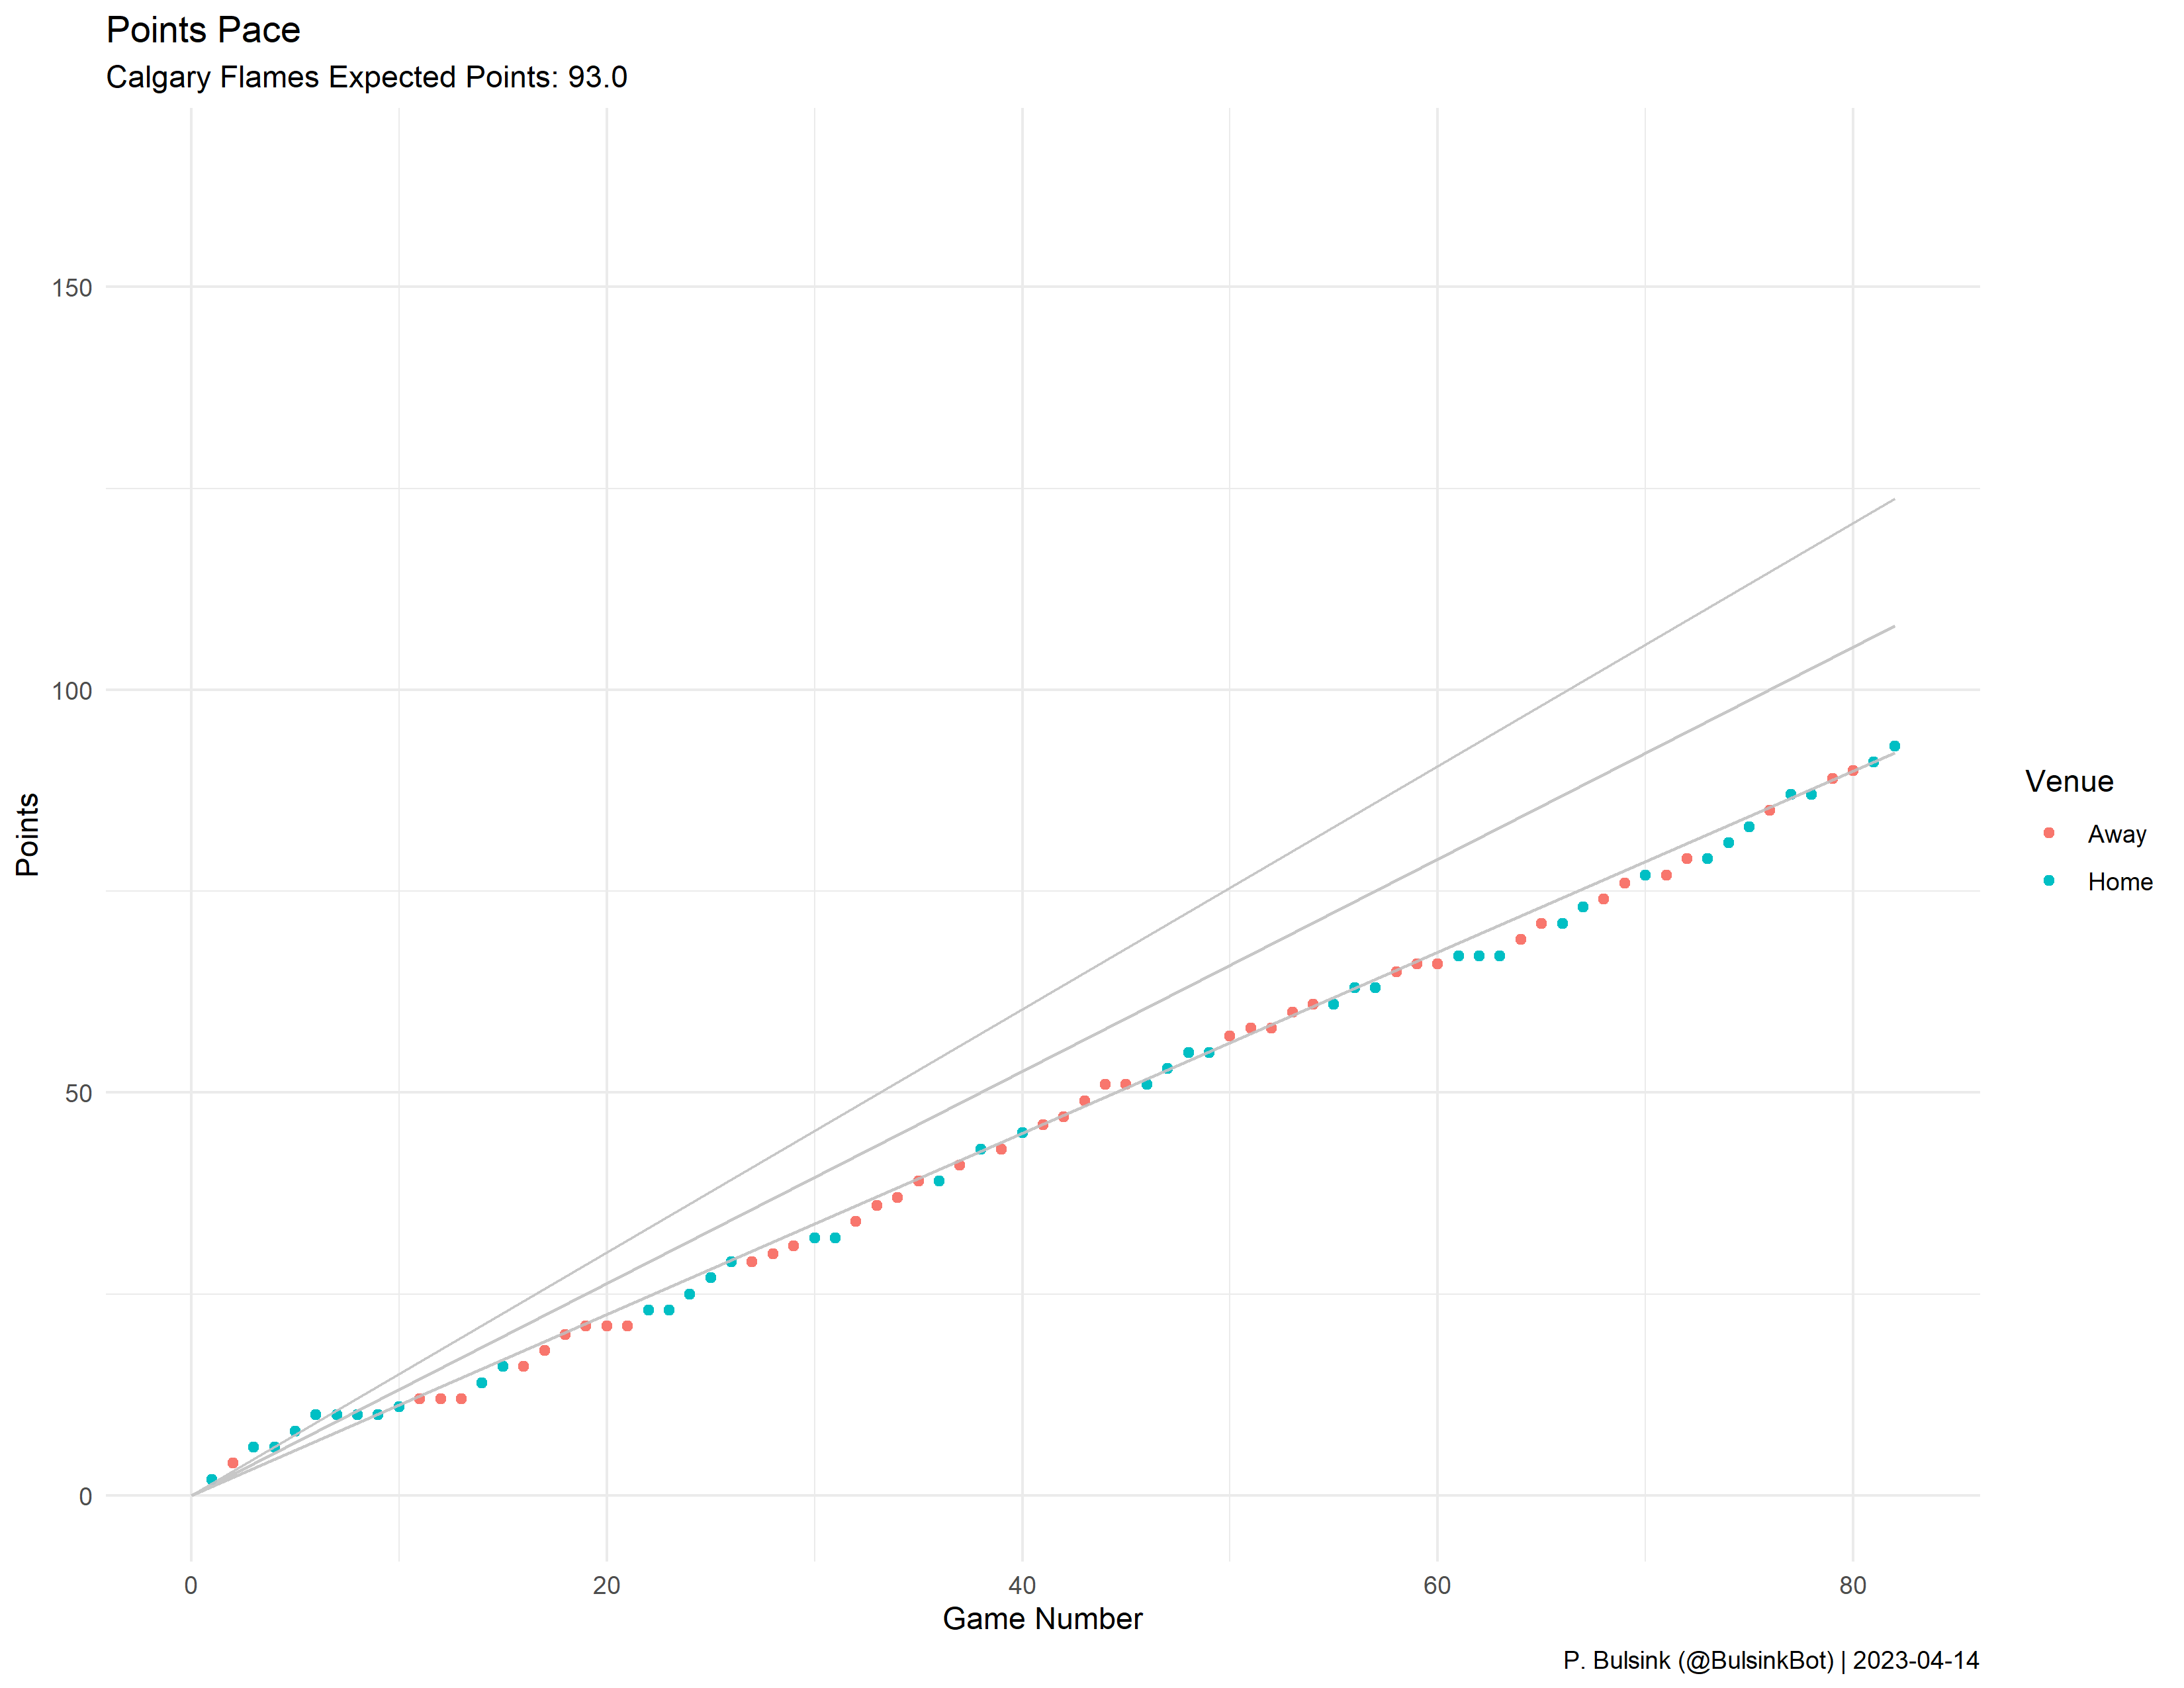Click the y-axis tick label '0'
The height and width of the screenshot is (1688, 2184).
point(85,1497)
